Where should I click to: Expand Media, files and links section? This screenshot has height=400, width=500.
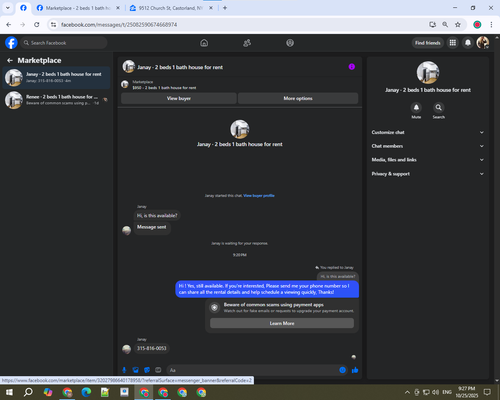(428, 160)
